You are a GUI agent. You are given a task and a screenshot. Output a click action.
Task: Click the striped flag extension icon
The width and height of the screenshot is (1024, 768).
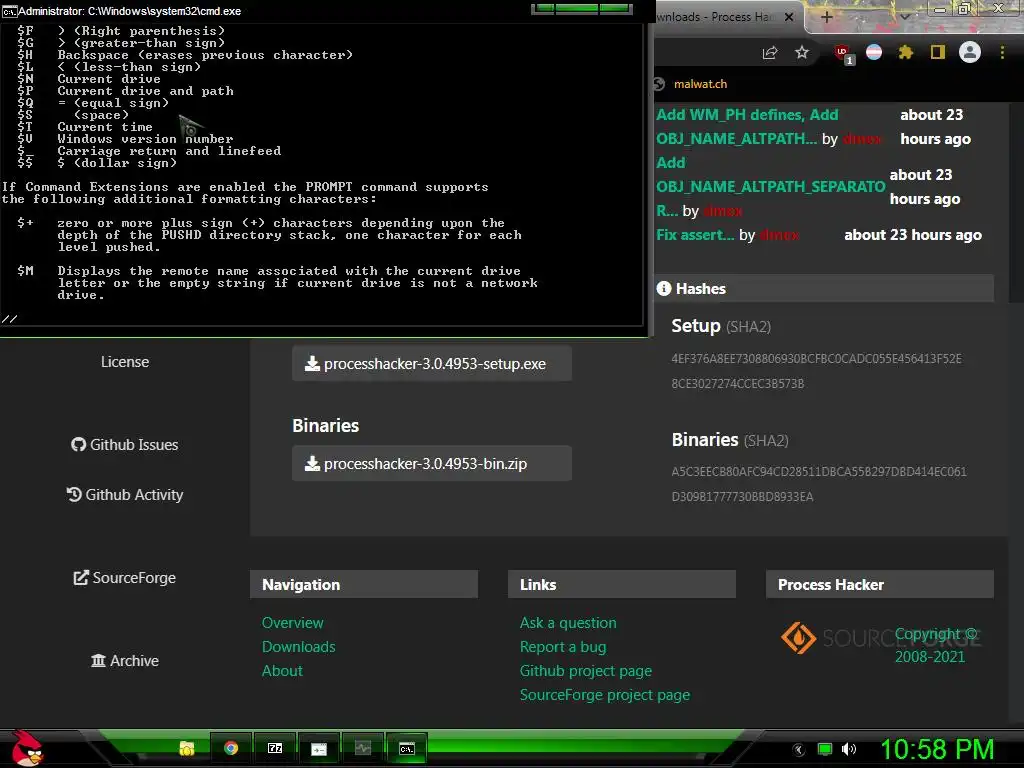(874, 52)
